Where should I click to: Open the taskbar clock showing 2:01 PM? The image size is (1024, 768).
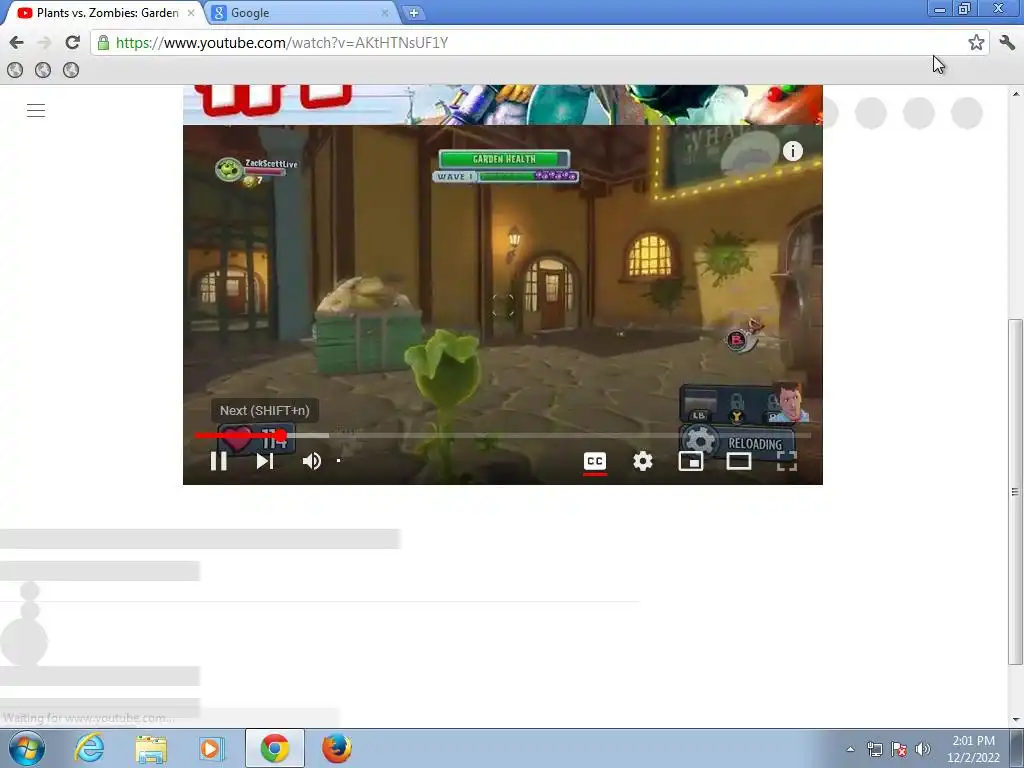pyautogui.click(x=973, y=749)
